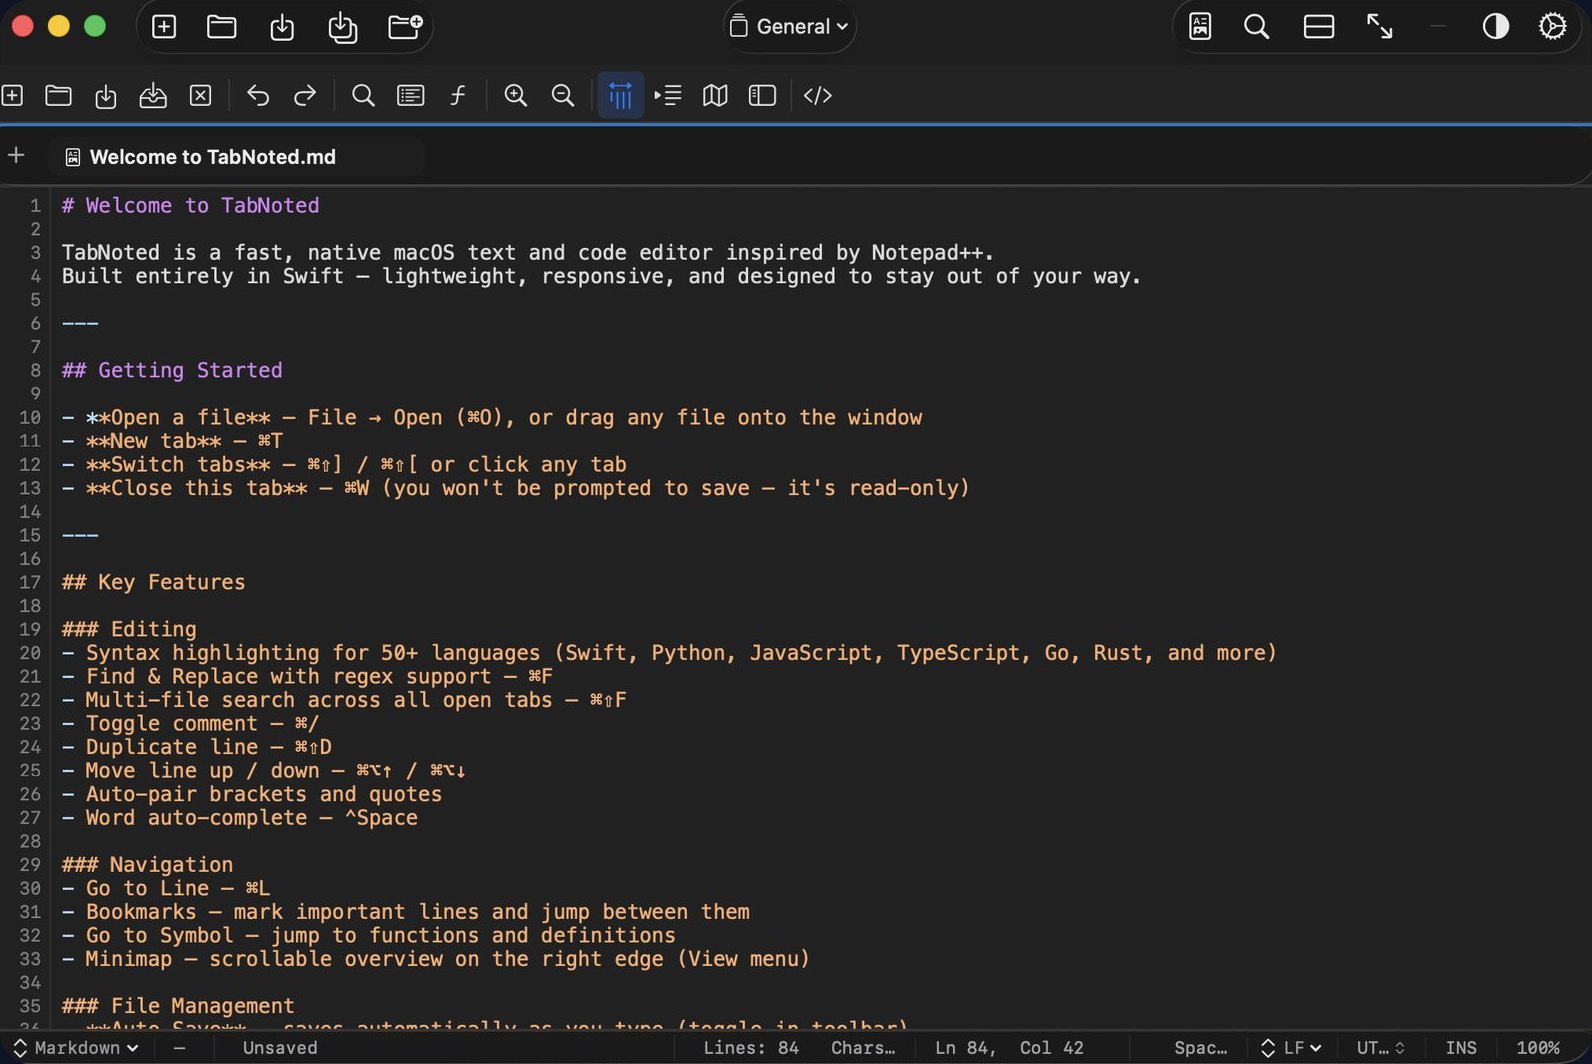Click the '**New tab** — ⌘T' line
Screen dimensions: 1592x1064
pos(172,441)
